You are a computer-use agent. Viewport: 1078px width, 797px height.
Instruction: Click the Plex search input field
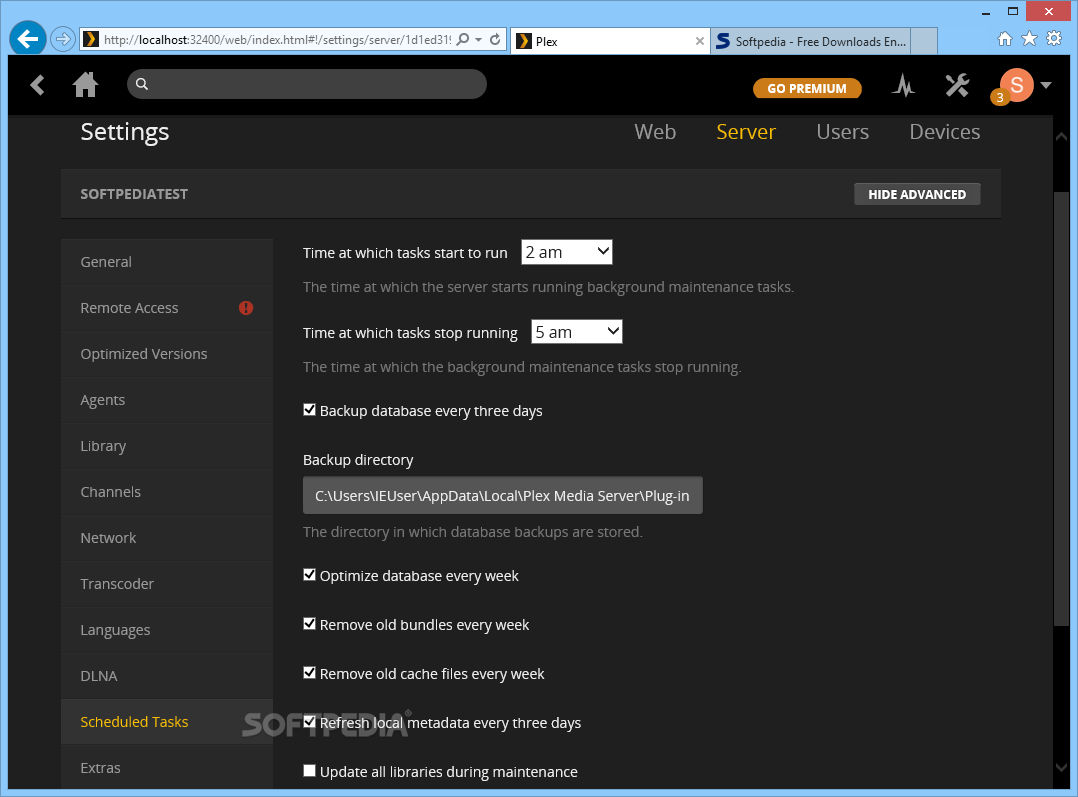click(x=307, y=84)
